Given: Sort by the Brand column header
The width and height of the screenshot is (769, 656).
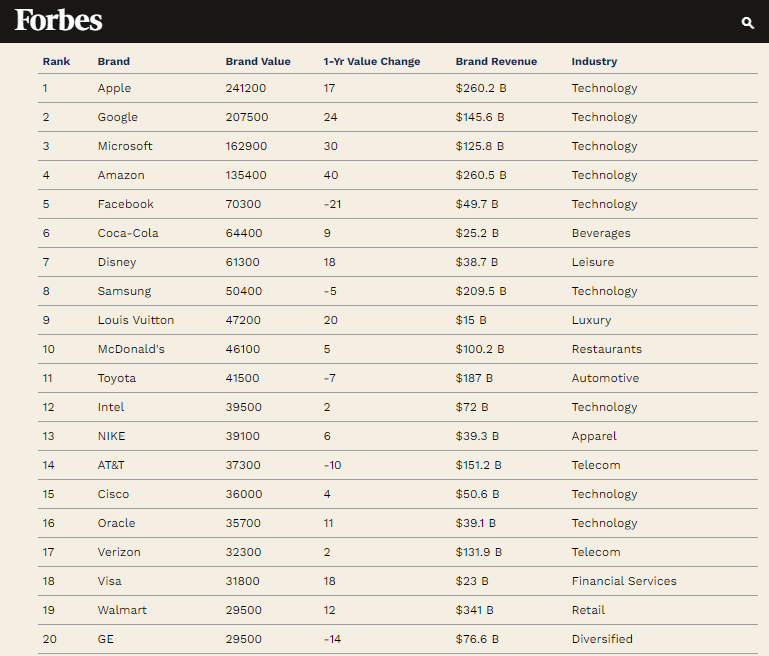Looking at the screenshot, I should [x=114, y=61].
